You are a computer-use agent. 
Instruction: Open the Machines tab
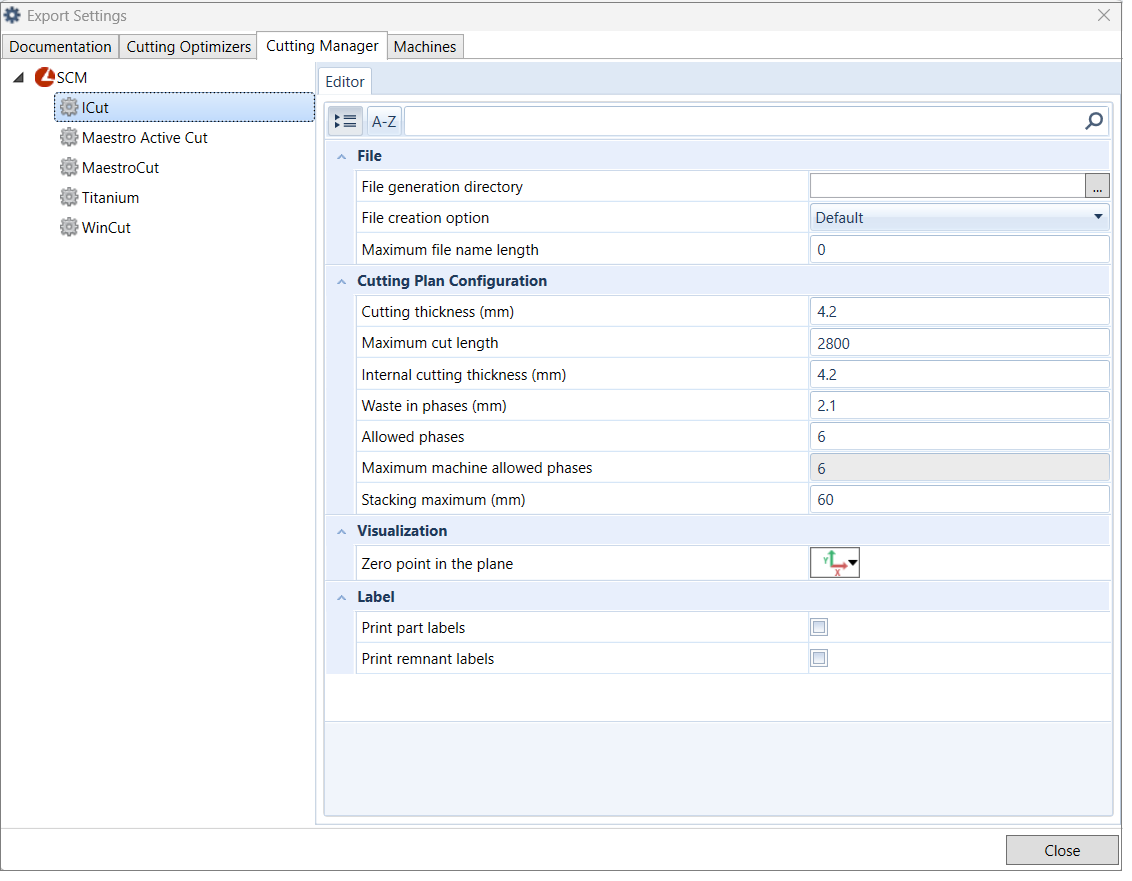point(427,47)
